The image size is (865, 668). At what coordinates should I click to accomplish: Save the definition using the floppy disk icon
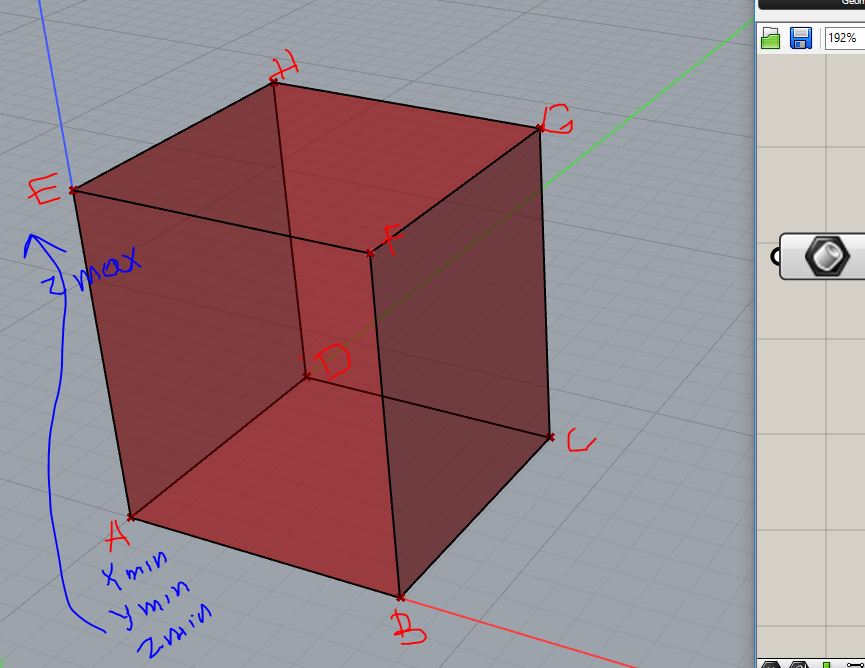(800, 38)
